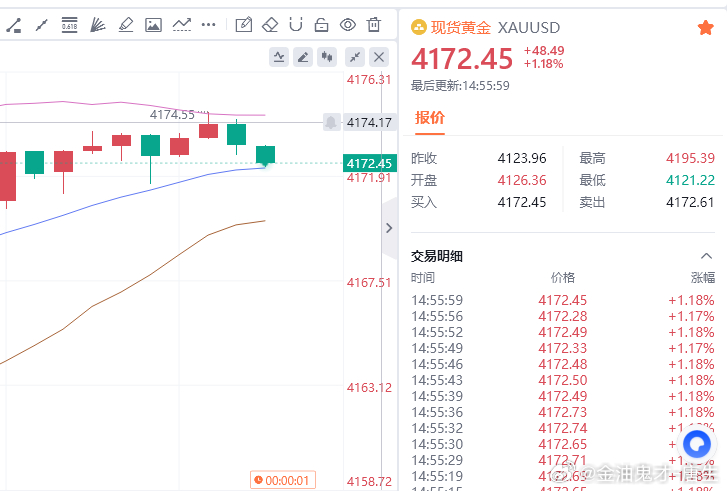727x491 pixels.
Task: Select the trade row at 14:55:49
Action: click(563, 348)
